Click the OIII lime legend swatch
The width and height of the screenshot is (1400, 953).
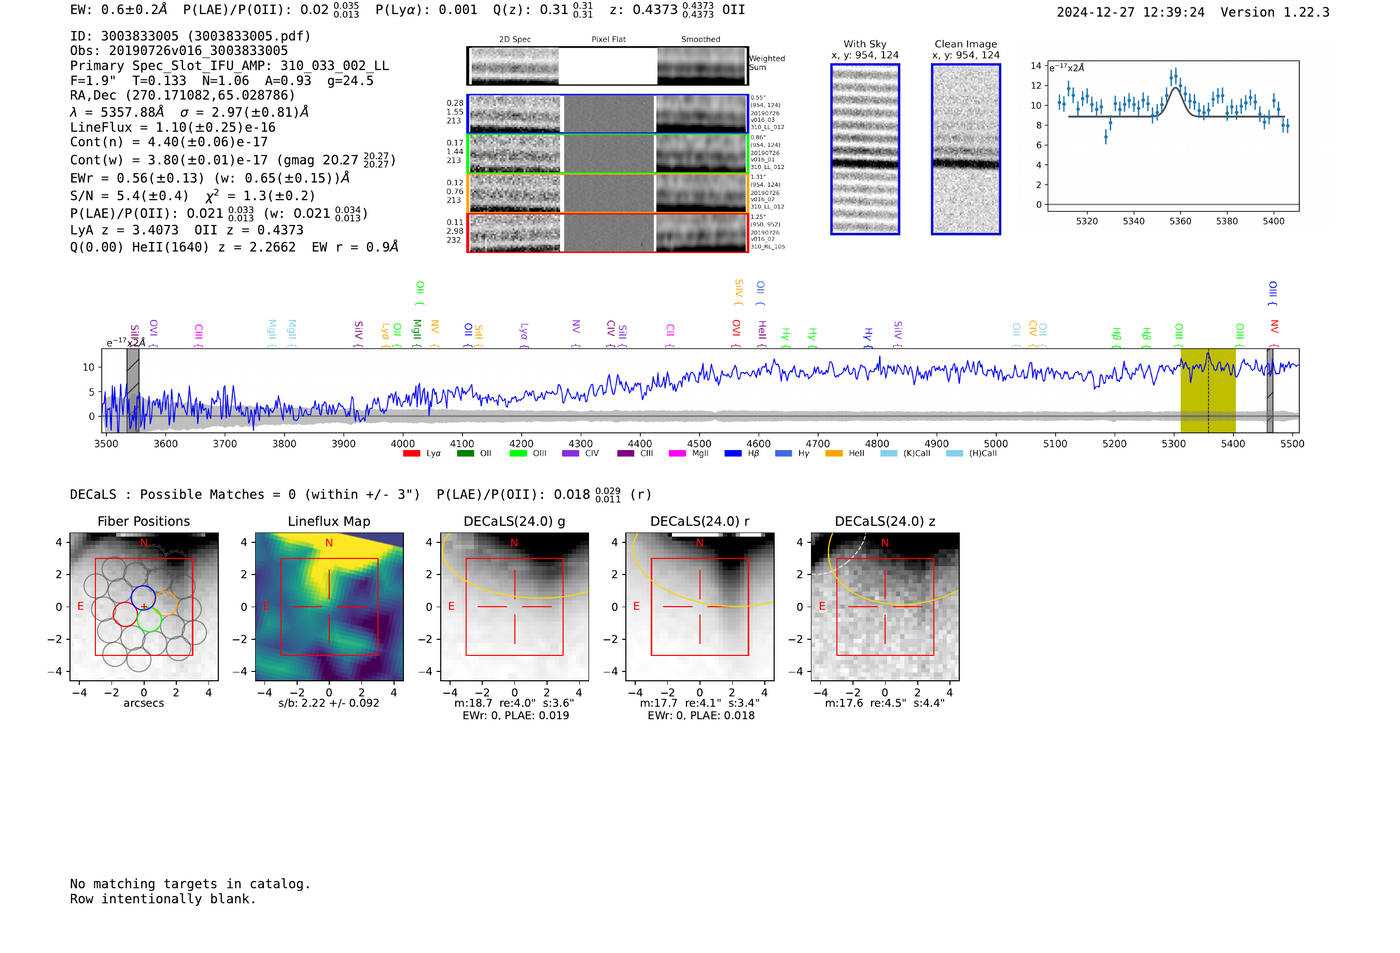[518, 454]
